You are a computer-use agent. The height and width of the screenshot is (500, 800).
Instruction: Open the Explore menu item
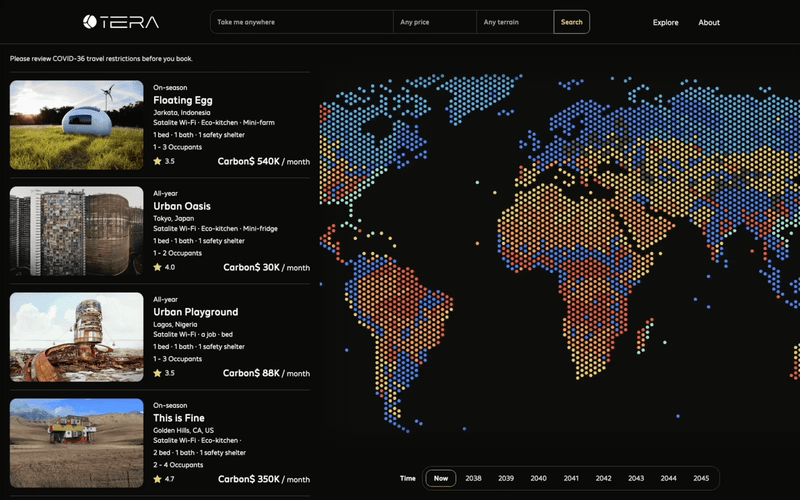[665, 22]
